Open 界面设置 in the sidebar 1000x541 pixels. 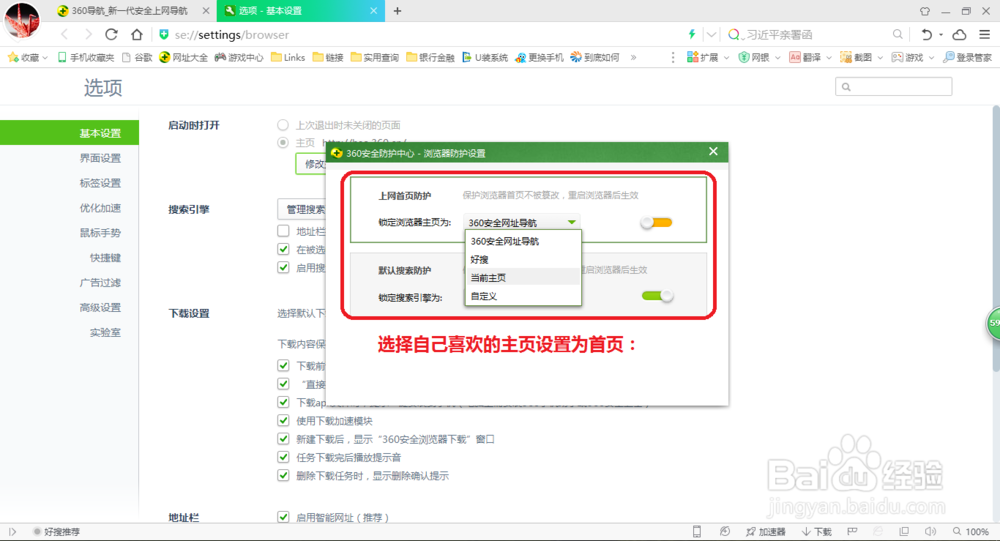(x=100, y=158)
